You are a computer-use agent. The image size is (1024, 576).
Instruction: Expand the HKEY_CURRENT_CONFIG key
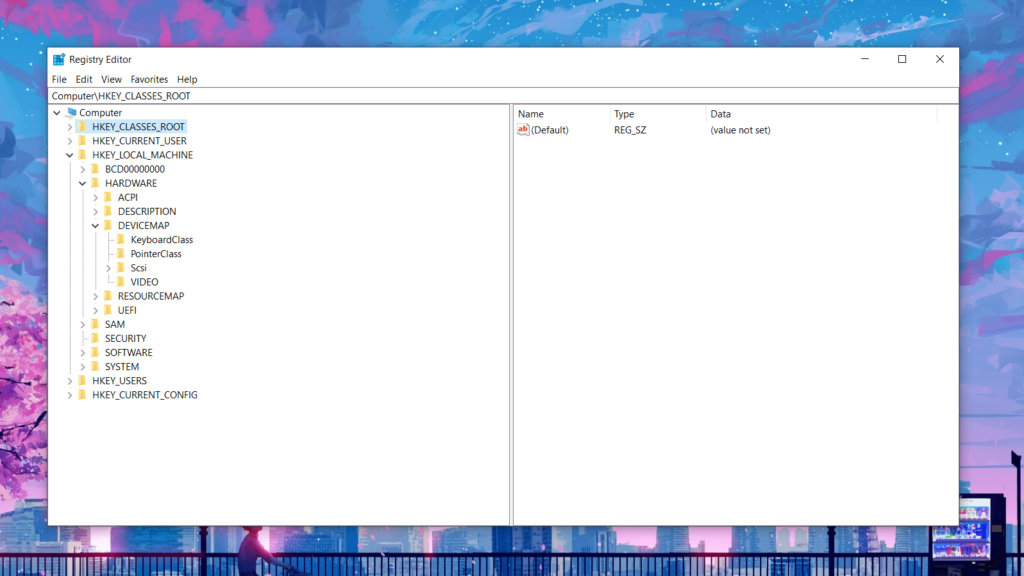[x=70, y=394]
